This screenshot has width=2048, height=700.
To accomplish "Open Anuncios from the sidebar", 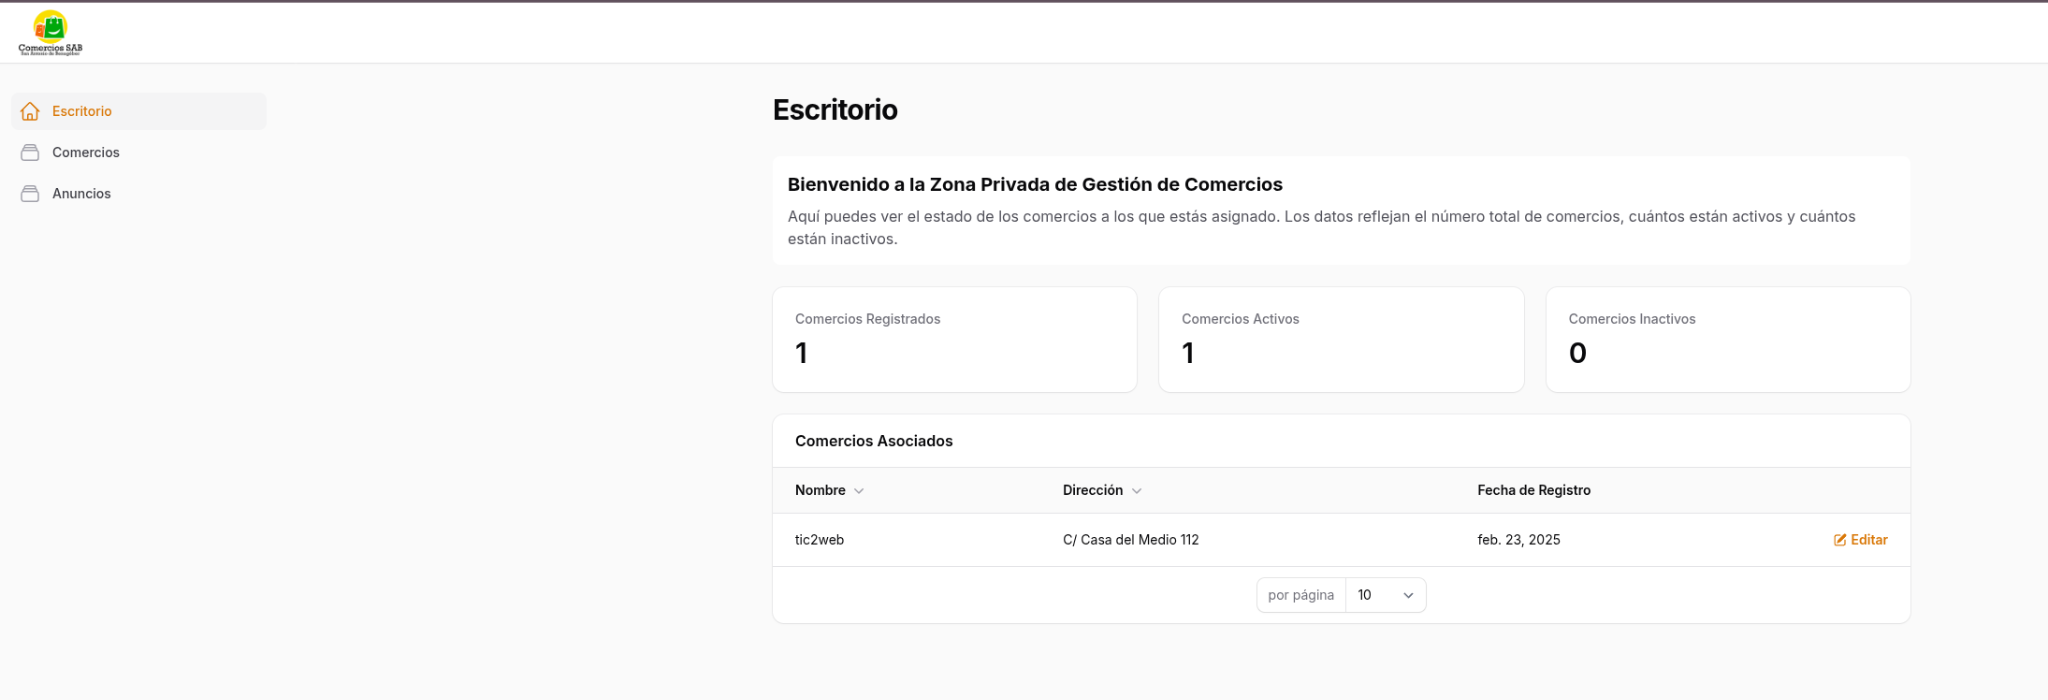I will (x=82, y=193).
